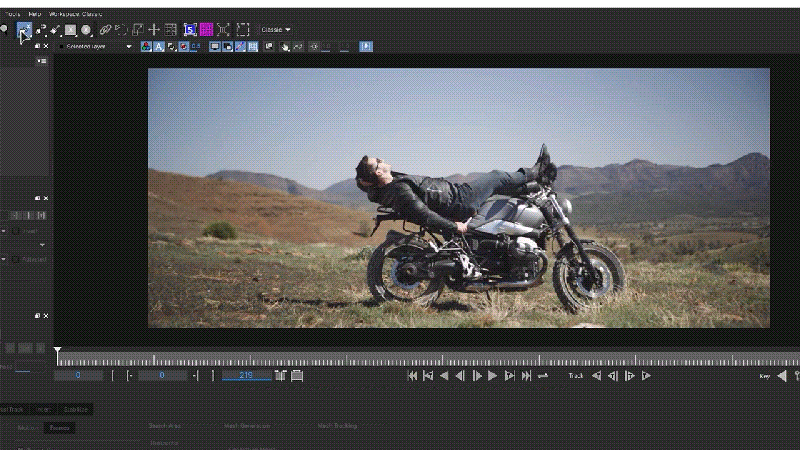Screen dimensions: 800x450
Task: Open the Tools menu
Action: 12,14
